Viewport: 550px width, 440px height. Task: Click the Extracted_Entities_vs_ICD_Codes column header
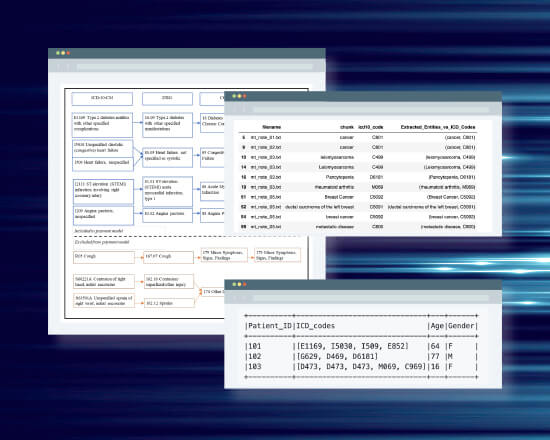tap(438, 127)
